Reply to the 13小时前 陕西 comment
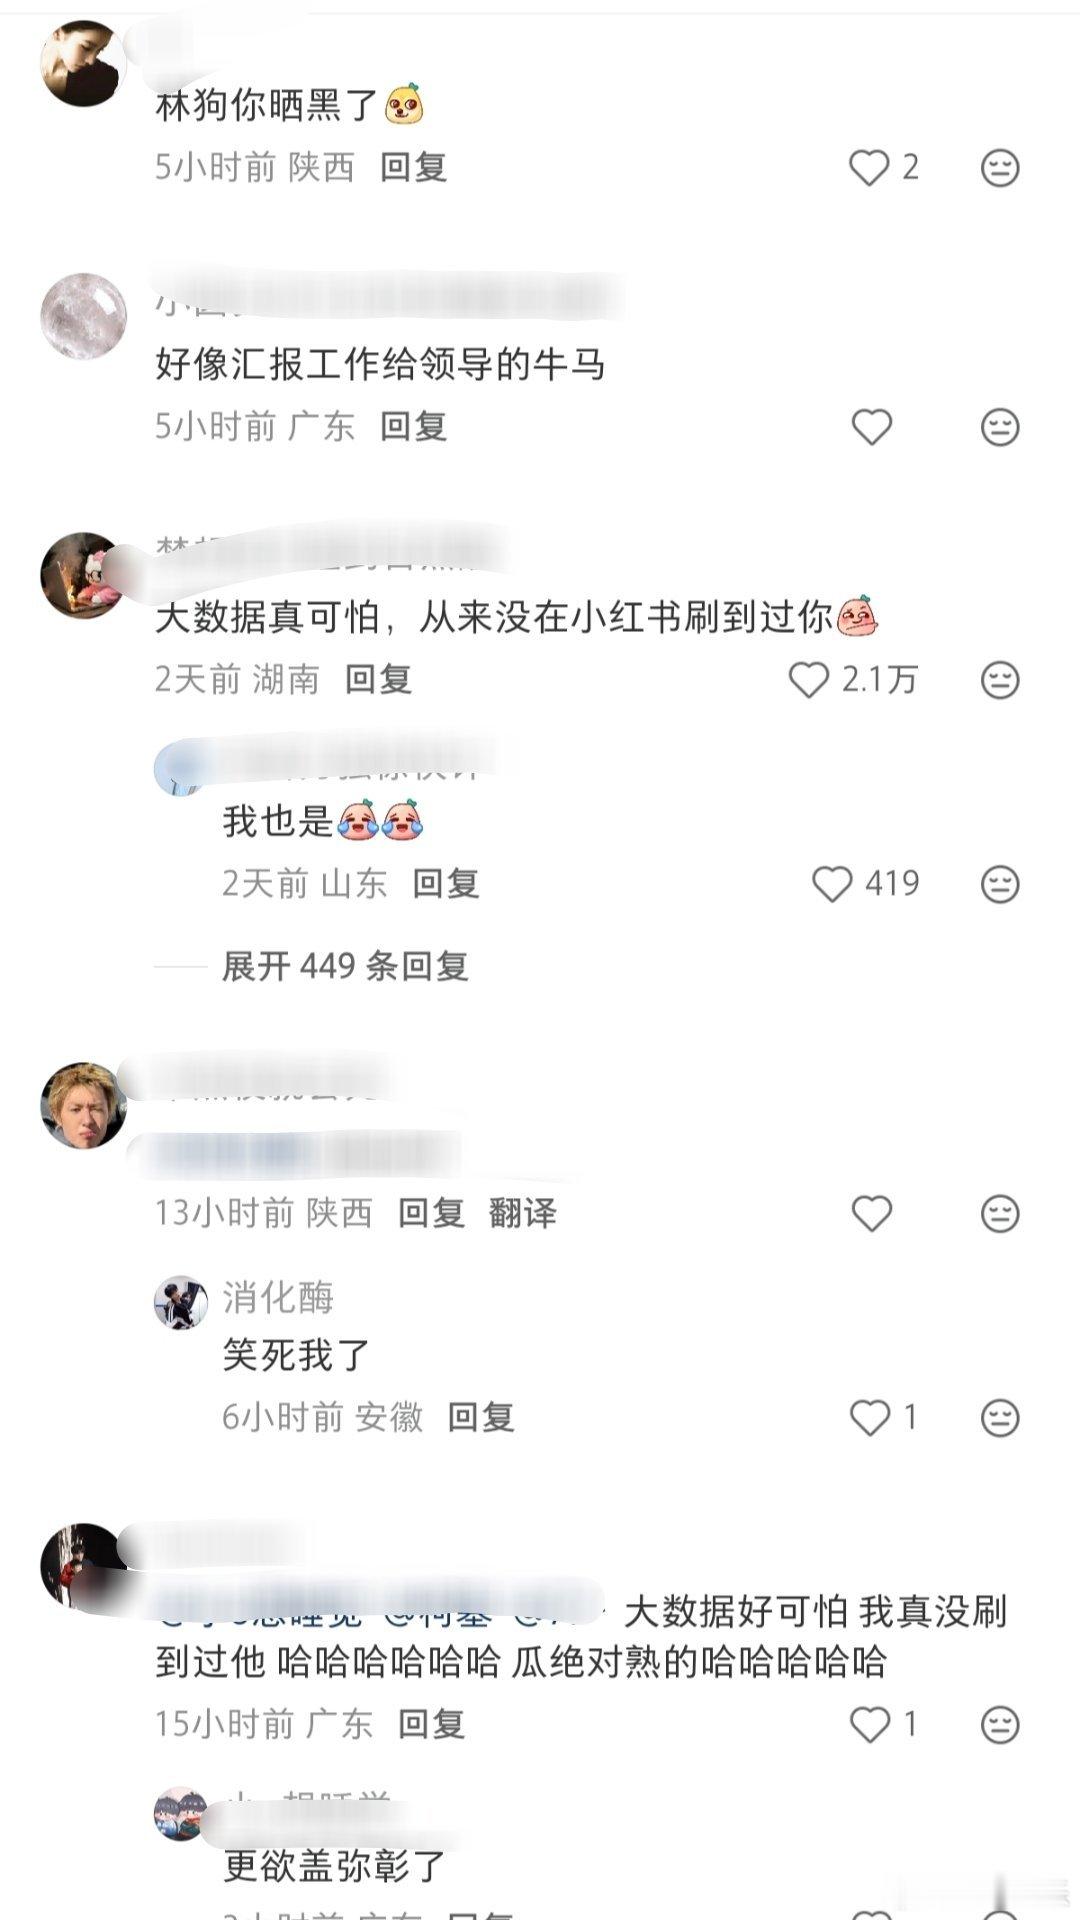The image size is (1080, 1920). pyautogui.click(x=431, y=1213)
